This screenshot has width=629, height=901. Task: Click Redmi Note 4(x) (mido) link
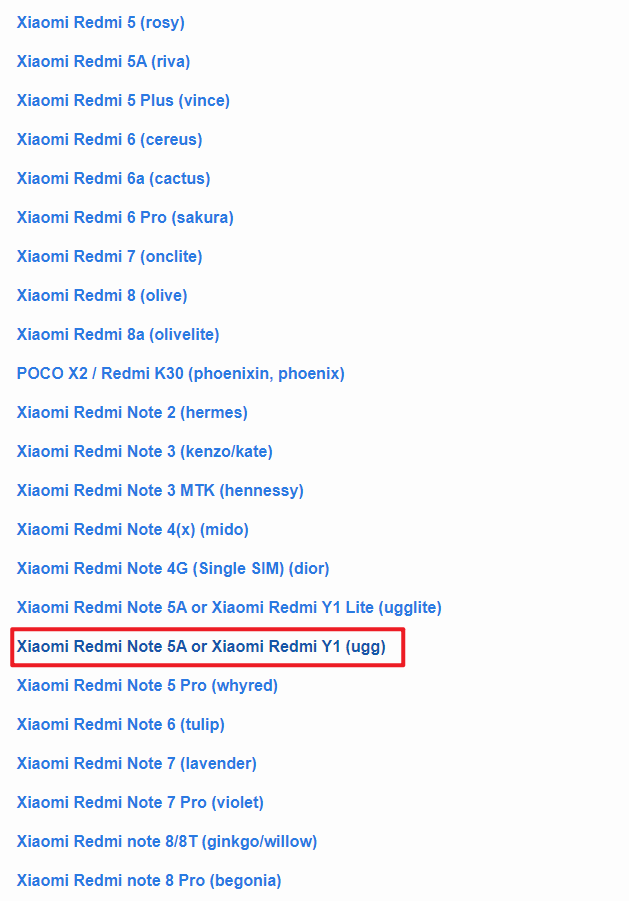[x=132, y=530]
